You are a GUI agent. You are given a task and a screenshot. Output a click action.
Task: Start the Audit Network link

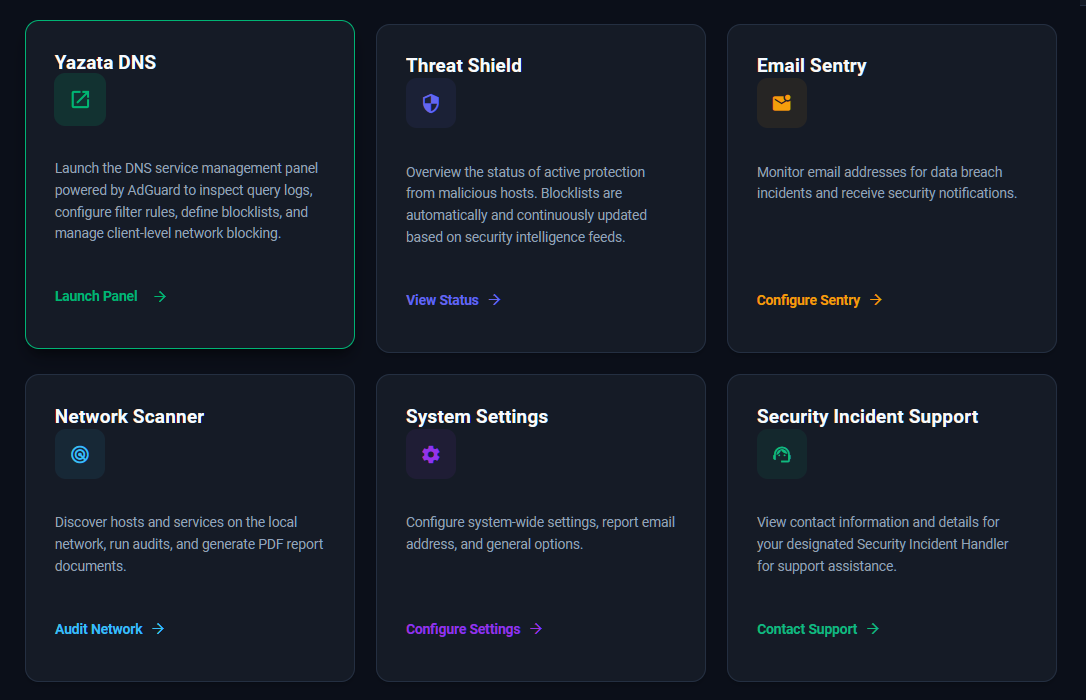click(98, 629)
